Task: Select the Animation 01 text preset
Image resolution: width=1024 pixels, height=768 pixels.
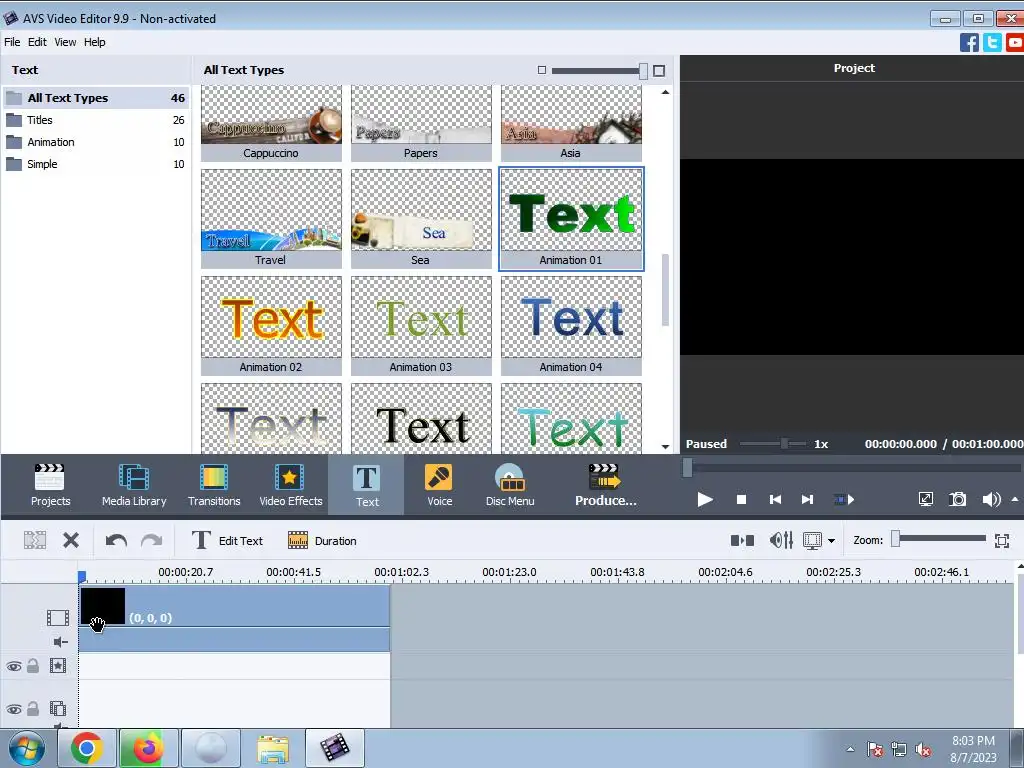Action: click(x=571, y=219)
